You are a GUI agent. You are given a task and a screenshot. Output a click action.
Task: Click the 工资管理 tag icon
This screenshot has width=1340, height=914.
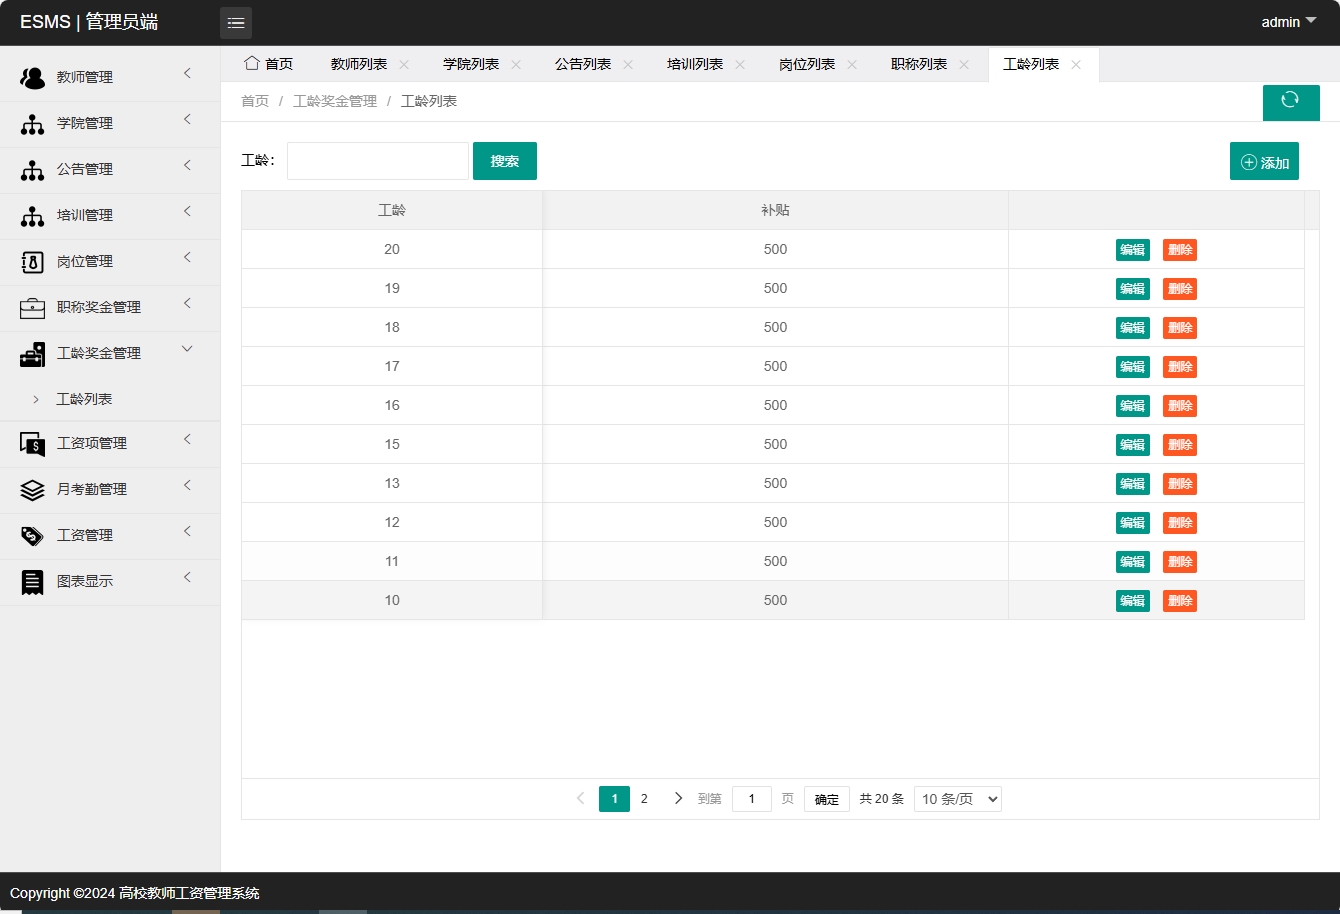32,535
